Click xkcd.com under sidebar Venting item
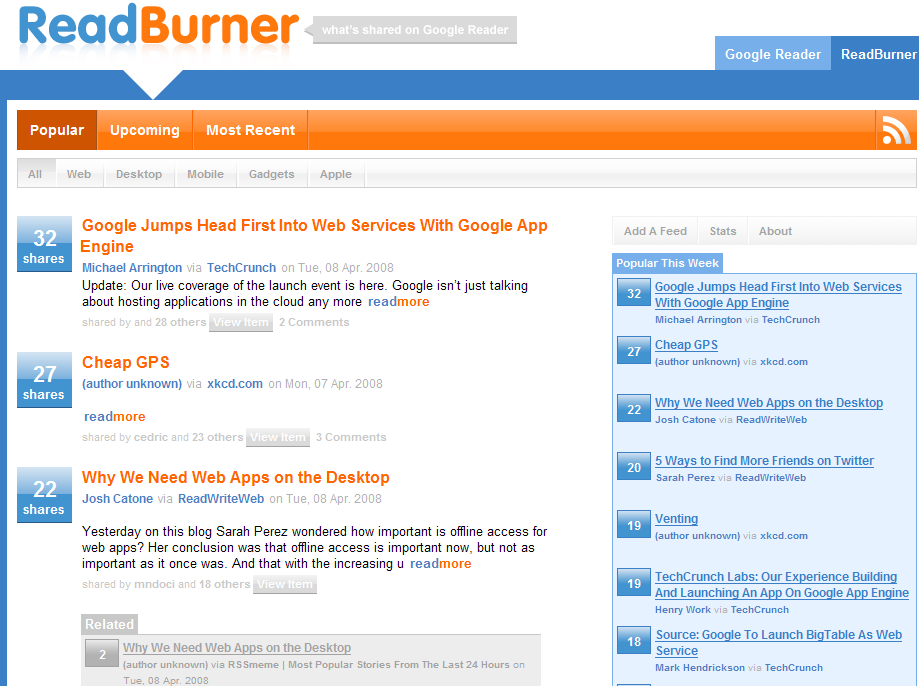The width and height of the screenshot is (923, 686). tap(783, 535)
